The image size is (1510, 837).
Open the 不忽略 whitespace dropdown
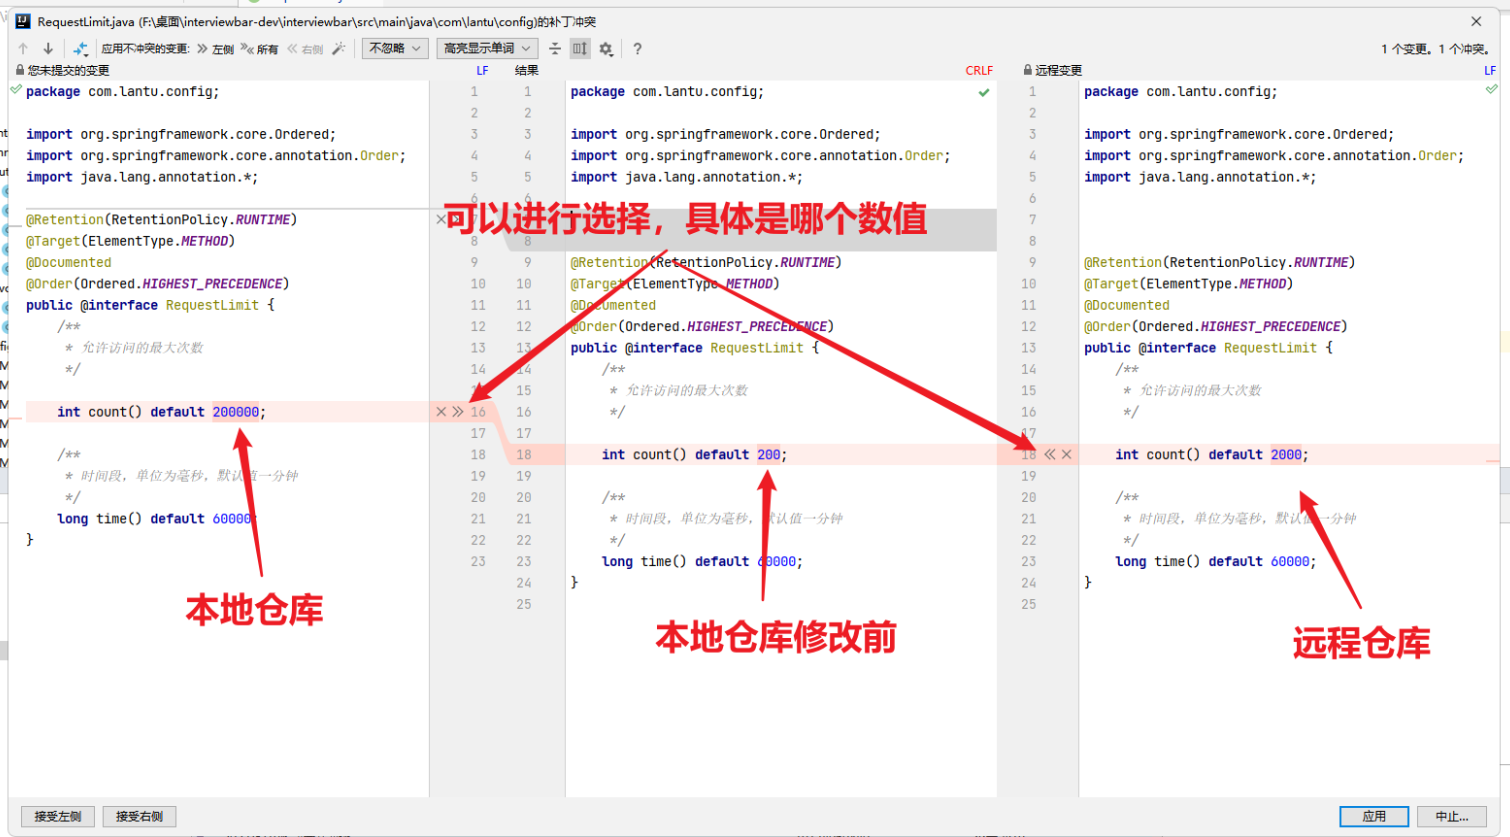coord(395,48)
